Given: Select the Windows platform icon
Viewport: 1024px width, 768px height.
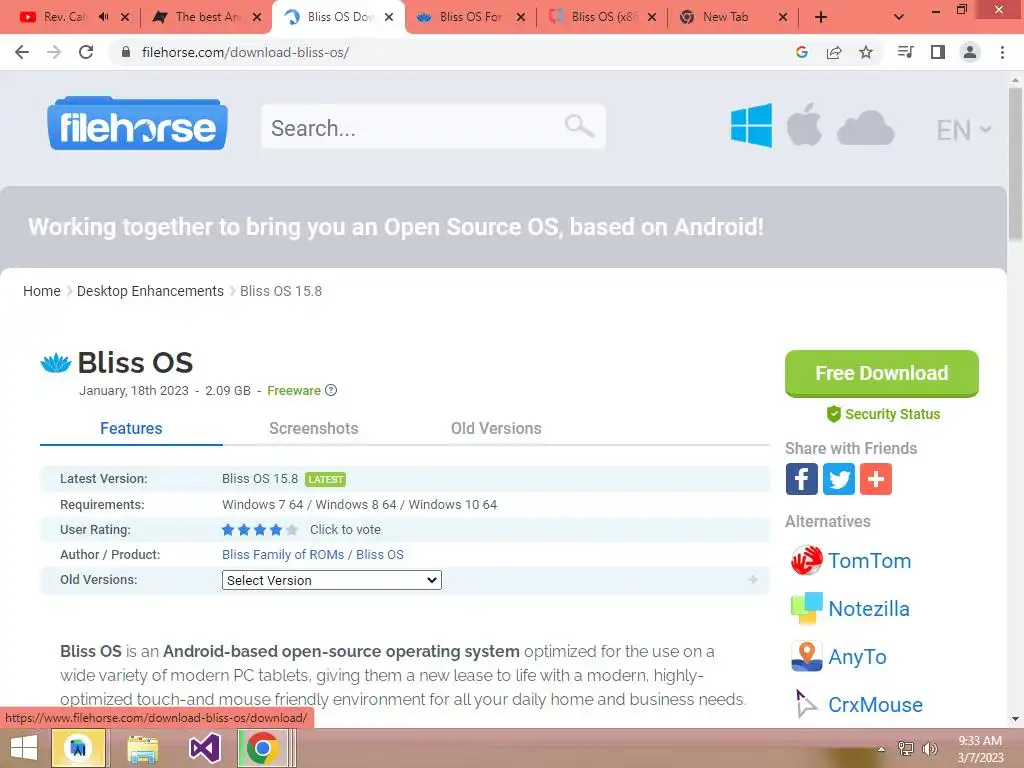Looking at the screenshot, I should tap(751, 125).
